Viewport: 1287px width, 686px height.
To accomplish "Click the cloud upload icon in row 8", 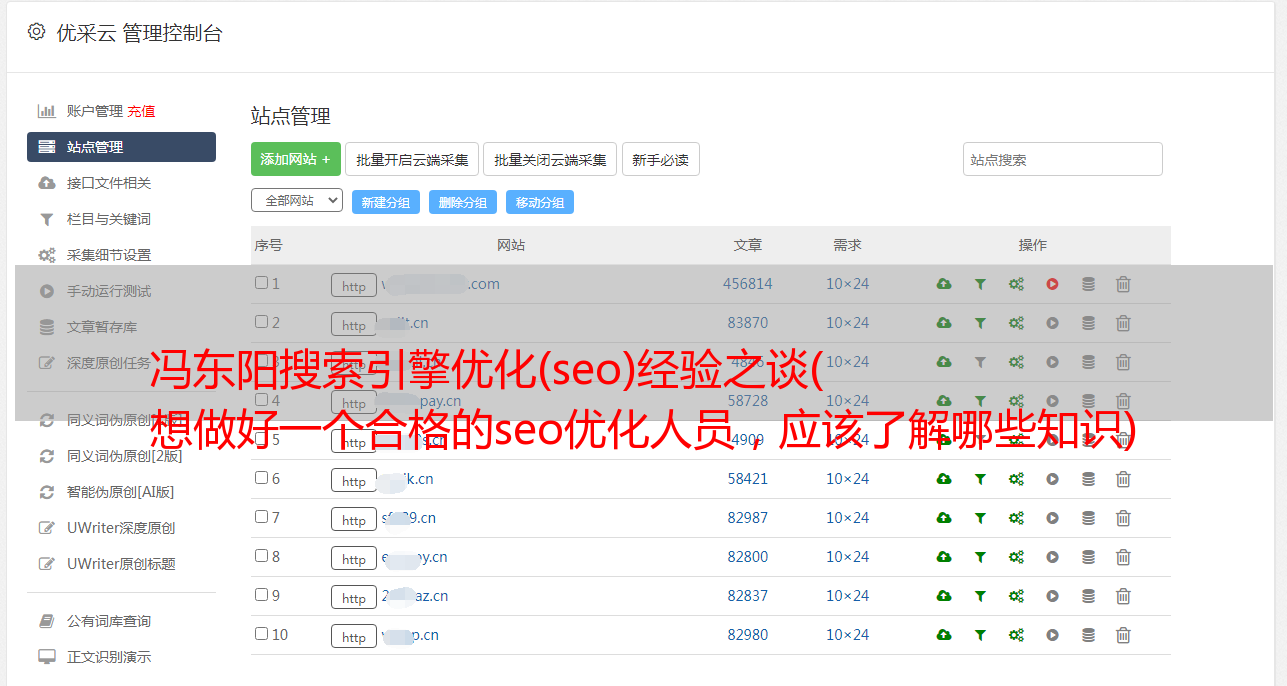I will coord(944,557).
